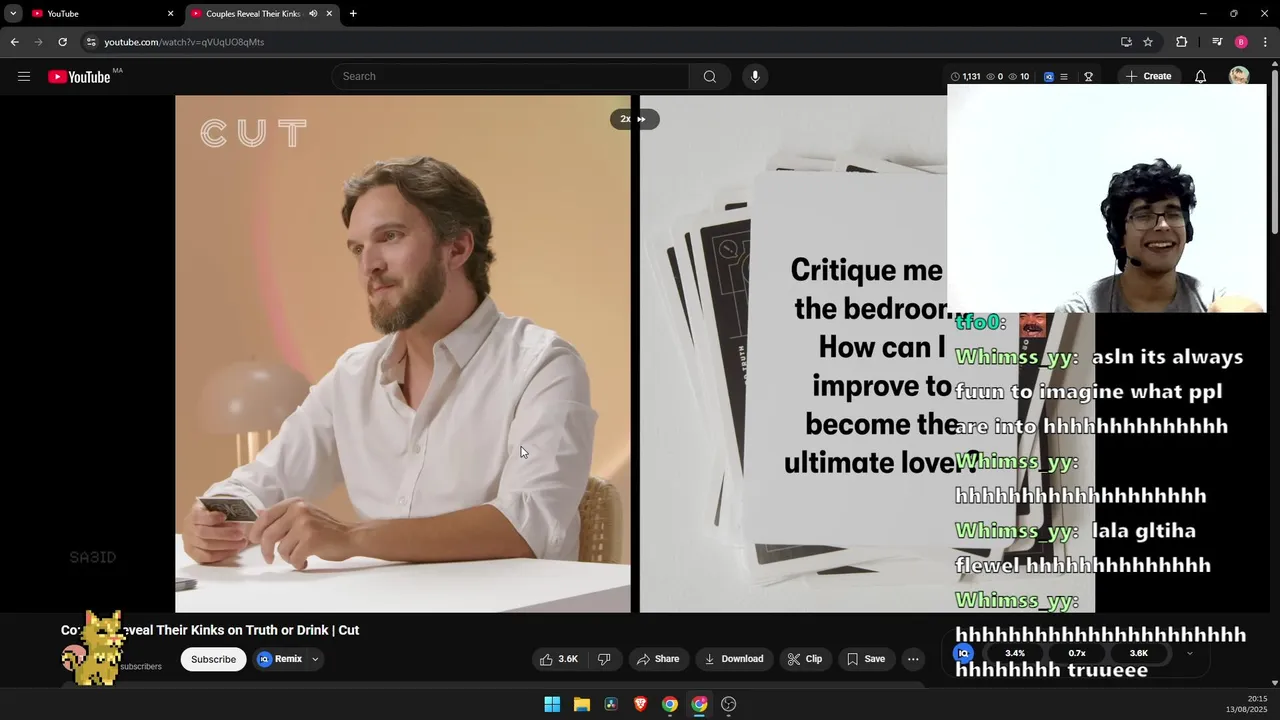Image resolution: width=1280 pixels, height=720 pixels.
Task: Reload the current page
Action: pyautogui.click(x=62, y=42)
